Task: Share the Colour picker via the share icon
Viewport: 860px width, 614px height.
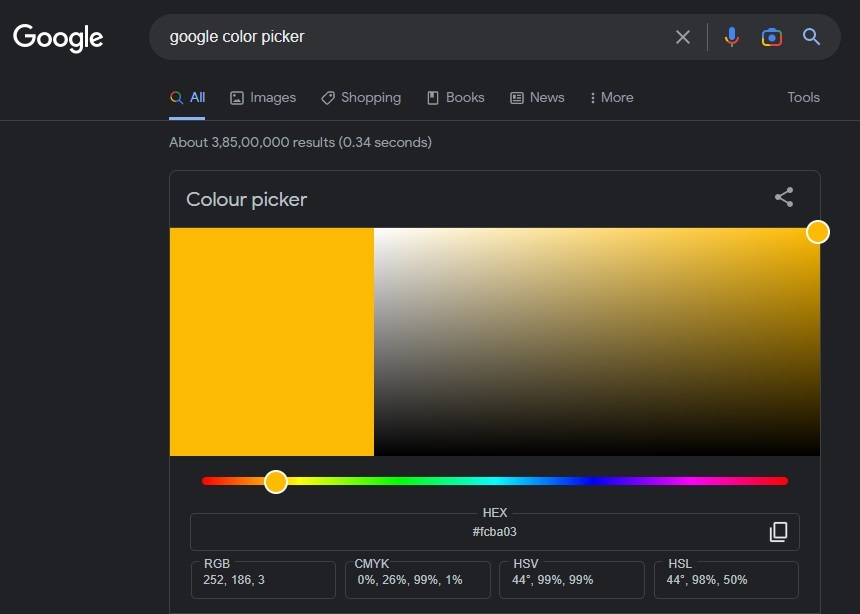Action: (784, 197)
